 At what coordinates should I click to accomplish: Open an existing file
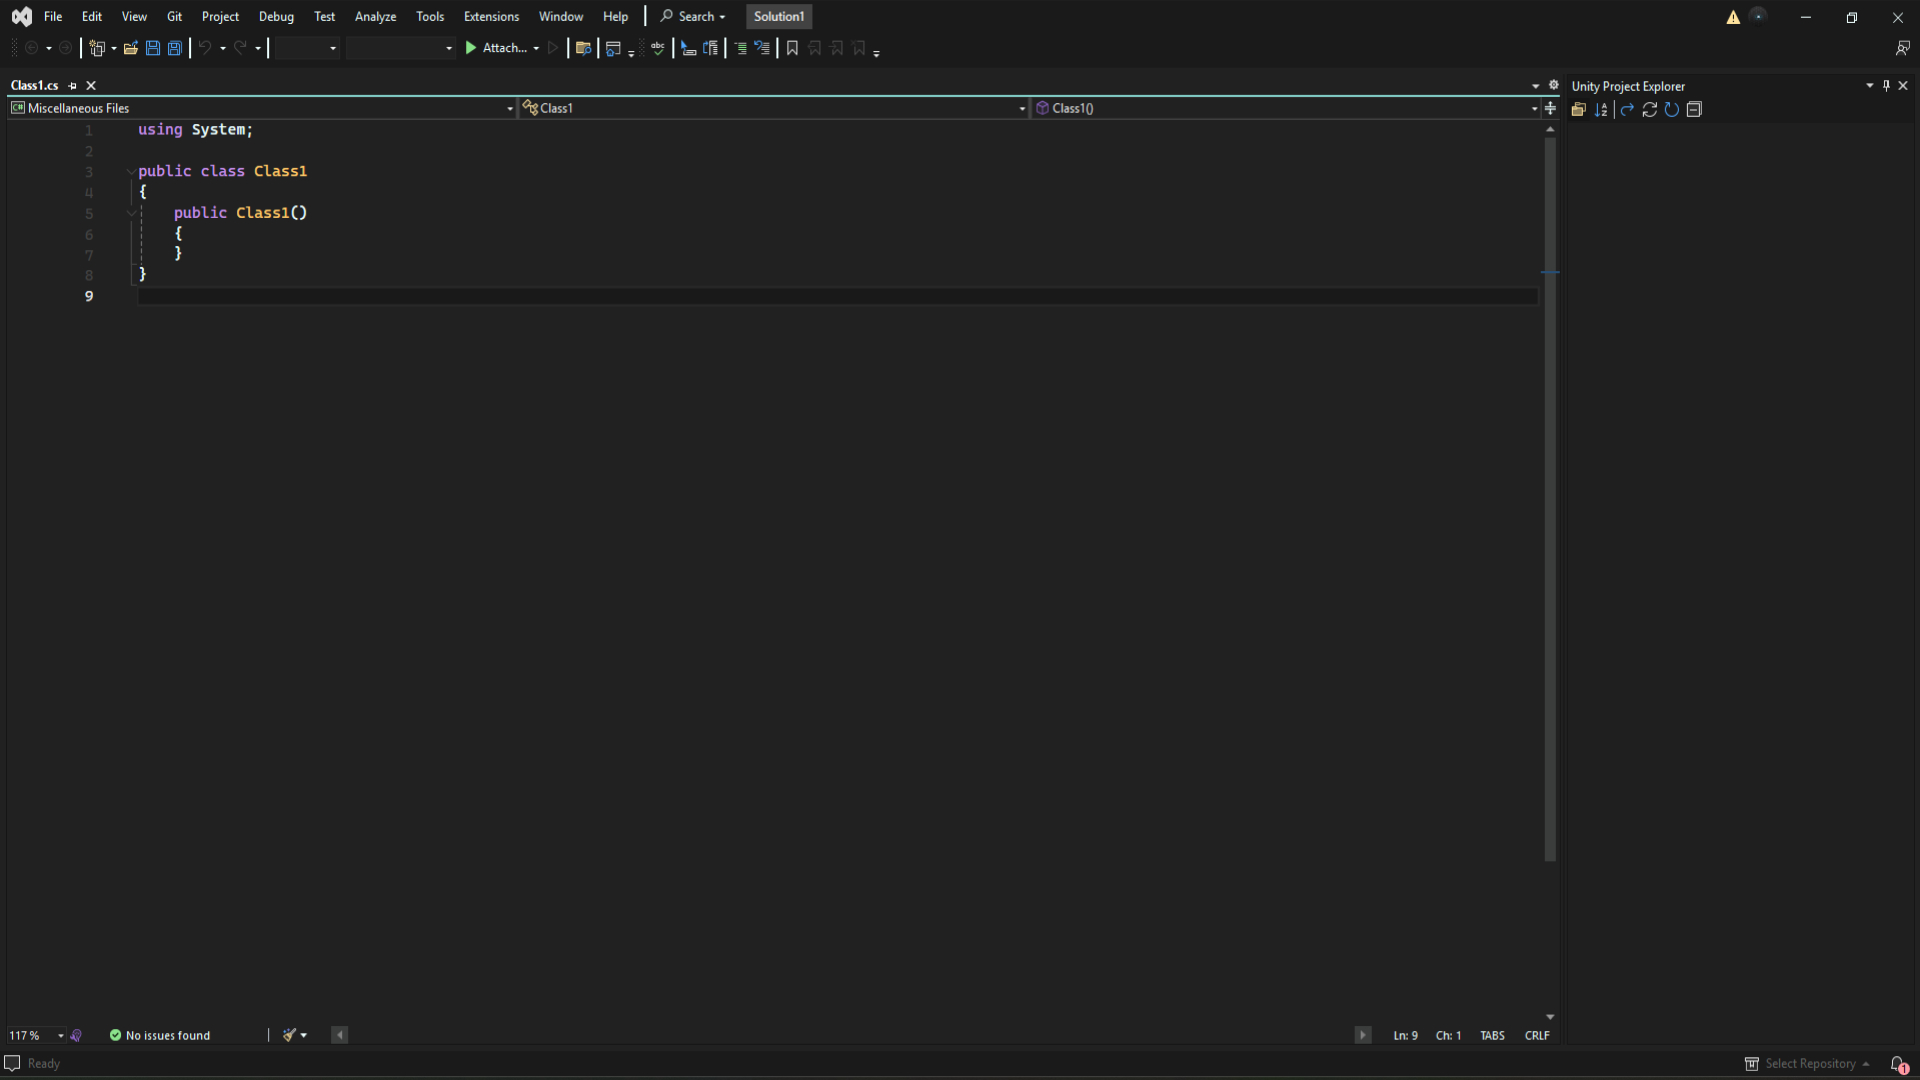click(131, 47)
